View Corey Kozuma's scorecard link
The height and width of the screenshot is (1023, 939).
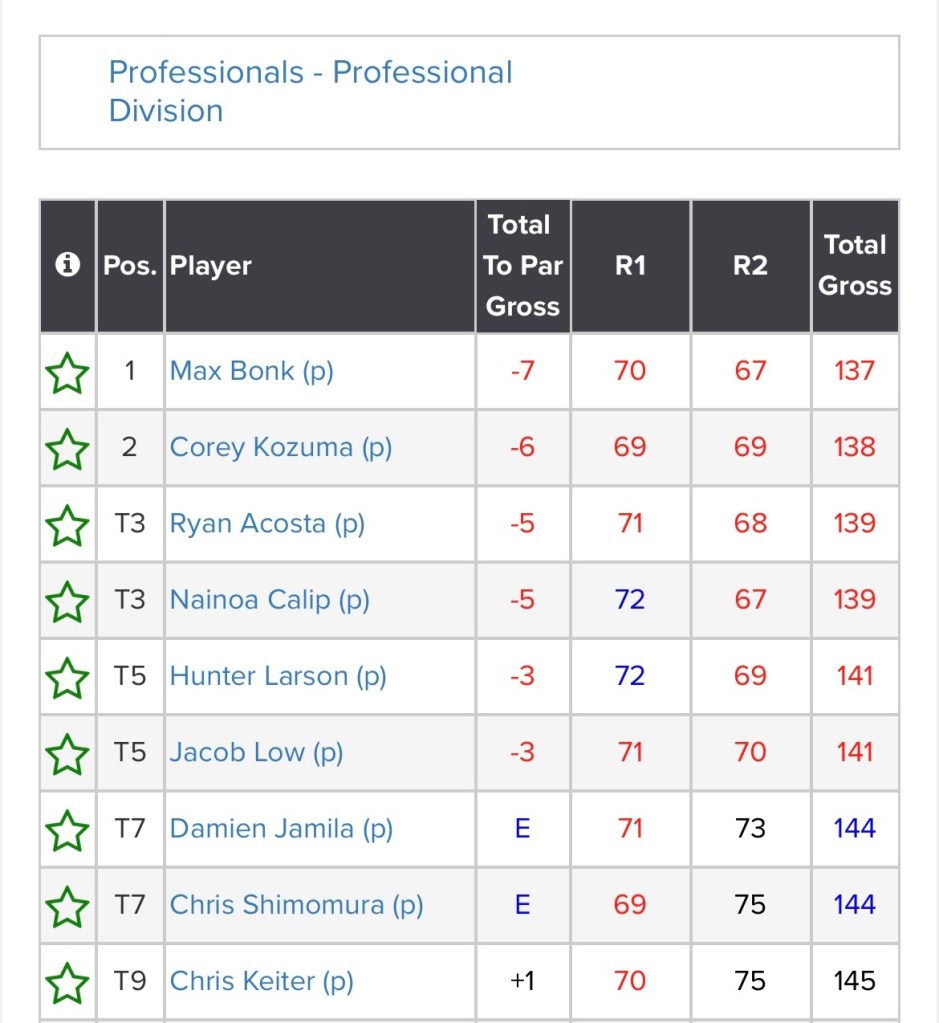point(280,447)
